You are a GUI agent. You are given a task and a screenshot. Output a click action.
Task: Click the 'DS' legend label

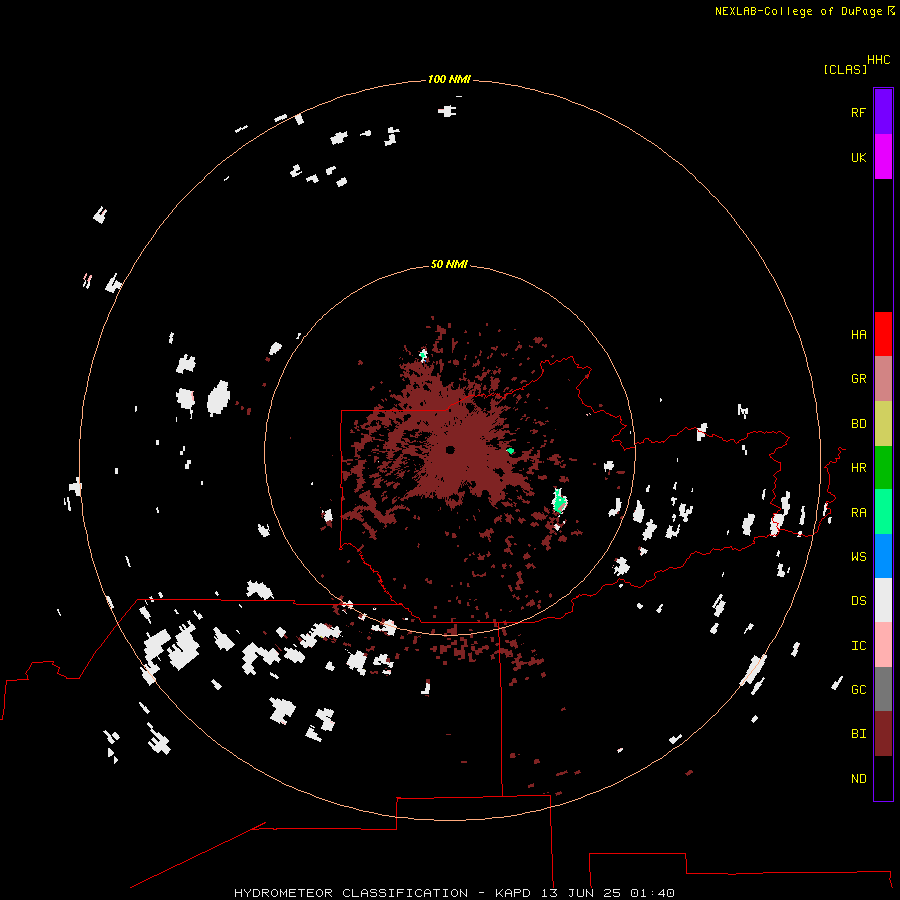click(x=858, y=601)
